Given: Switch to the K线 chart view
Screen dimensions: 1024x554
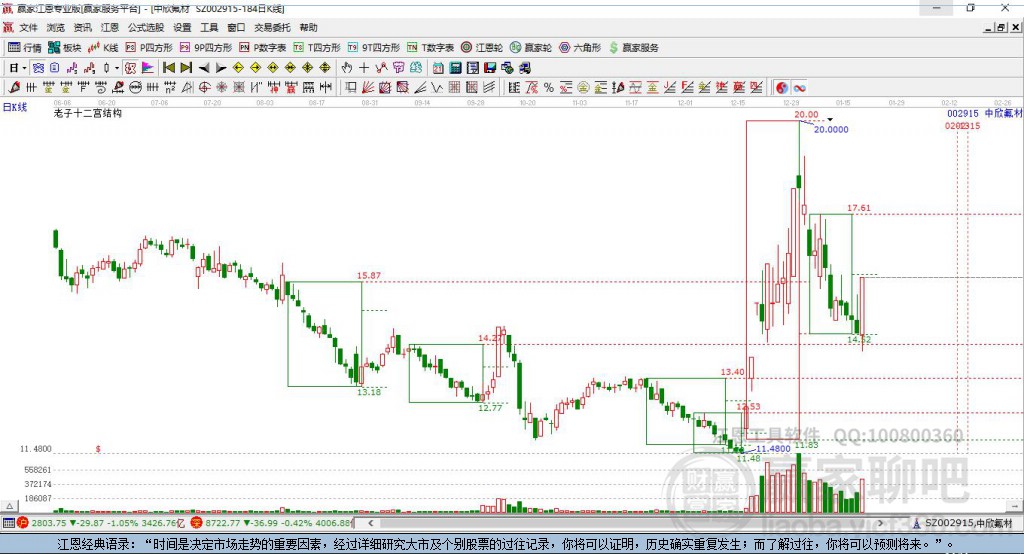Looking at the screenshot, I should [103, 48].
